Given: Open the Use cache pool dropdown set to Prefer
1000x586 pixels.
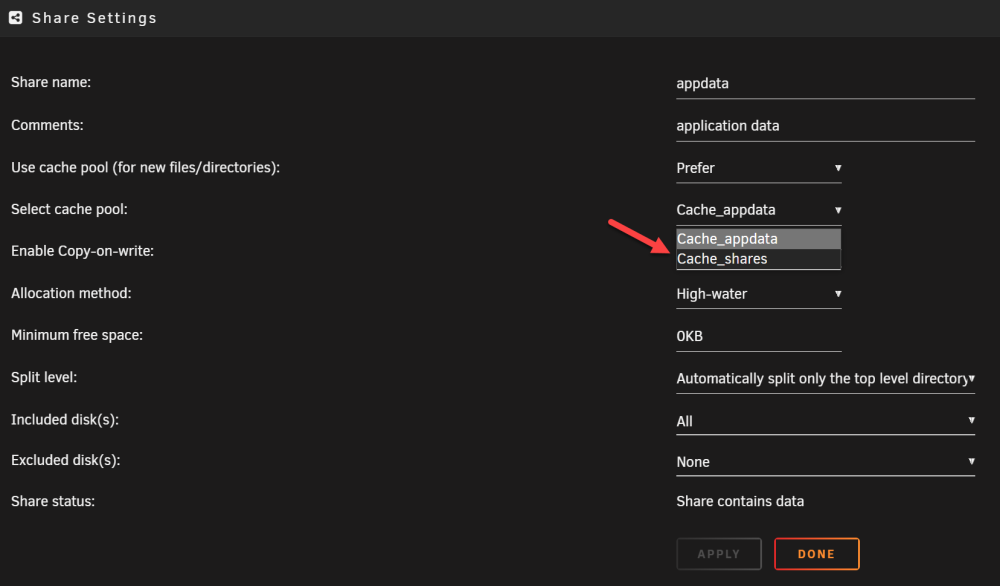Looking at the screenshot, I should [758, 168].
